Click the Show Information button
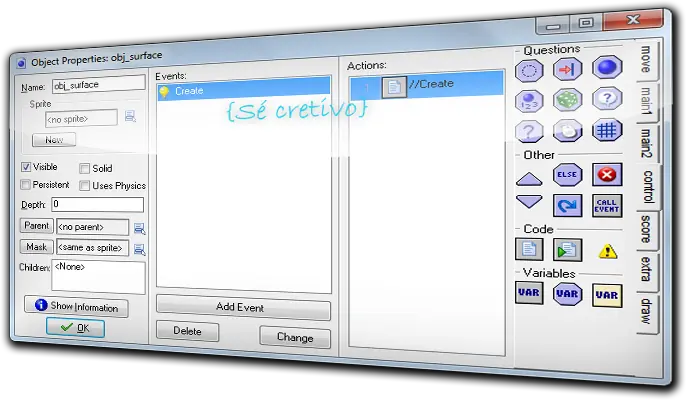 (77, 306)
